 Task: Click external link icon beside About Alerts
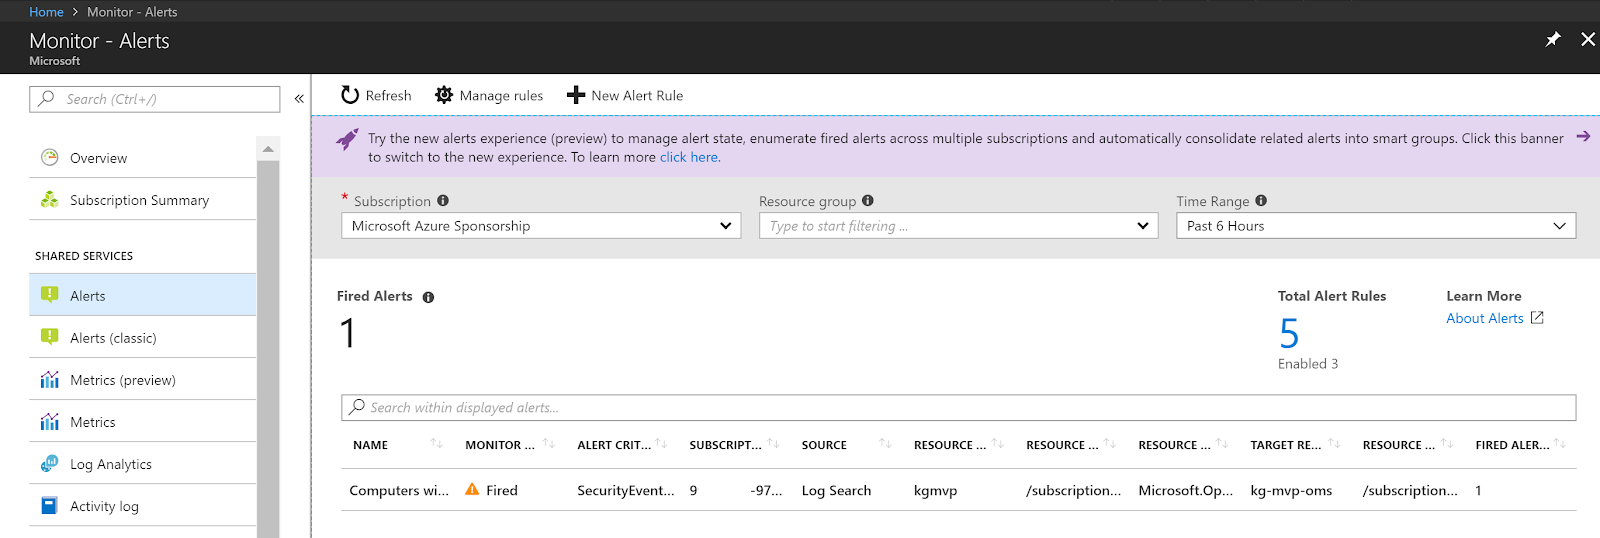(1537, 318)
